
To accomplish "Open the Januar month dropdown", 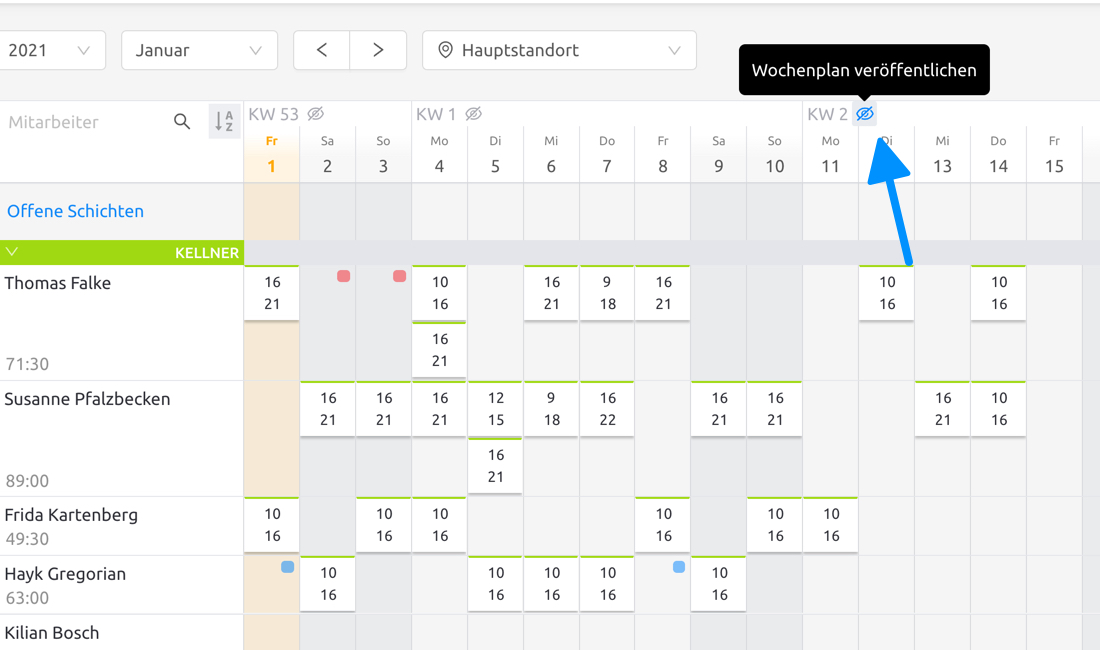I will pos(199,49).
